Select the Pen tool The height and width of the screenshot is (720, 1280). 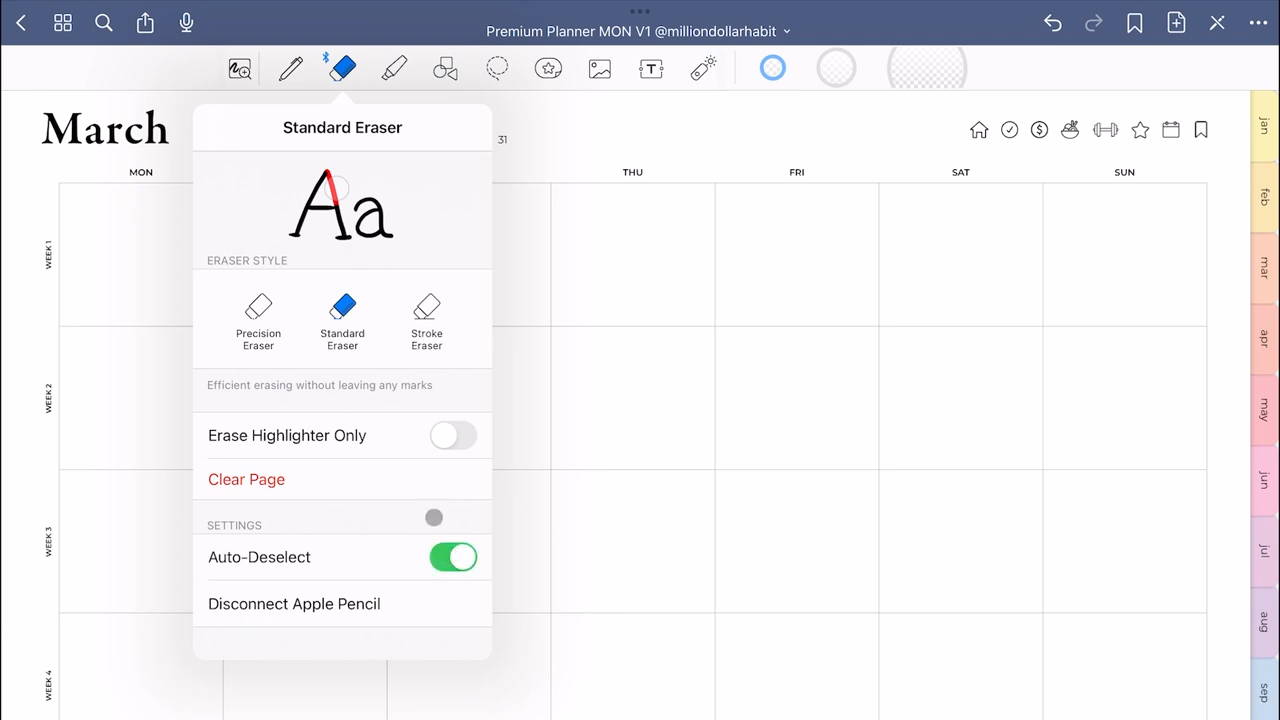291,68
